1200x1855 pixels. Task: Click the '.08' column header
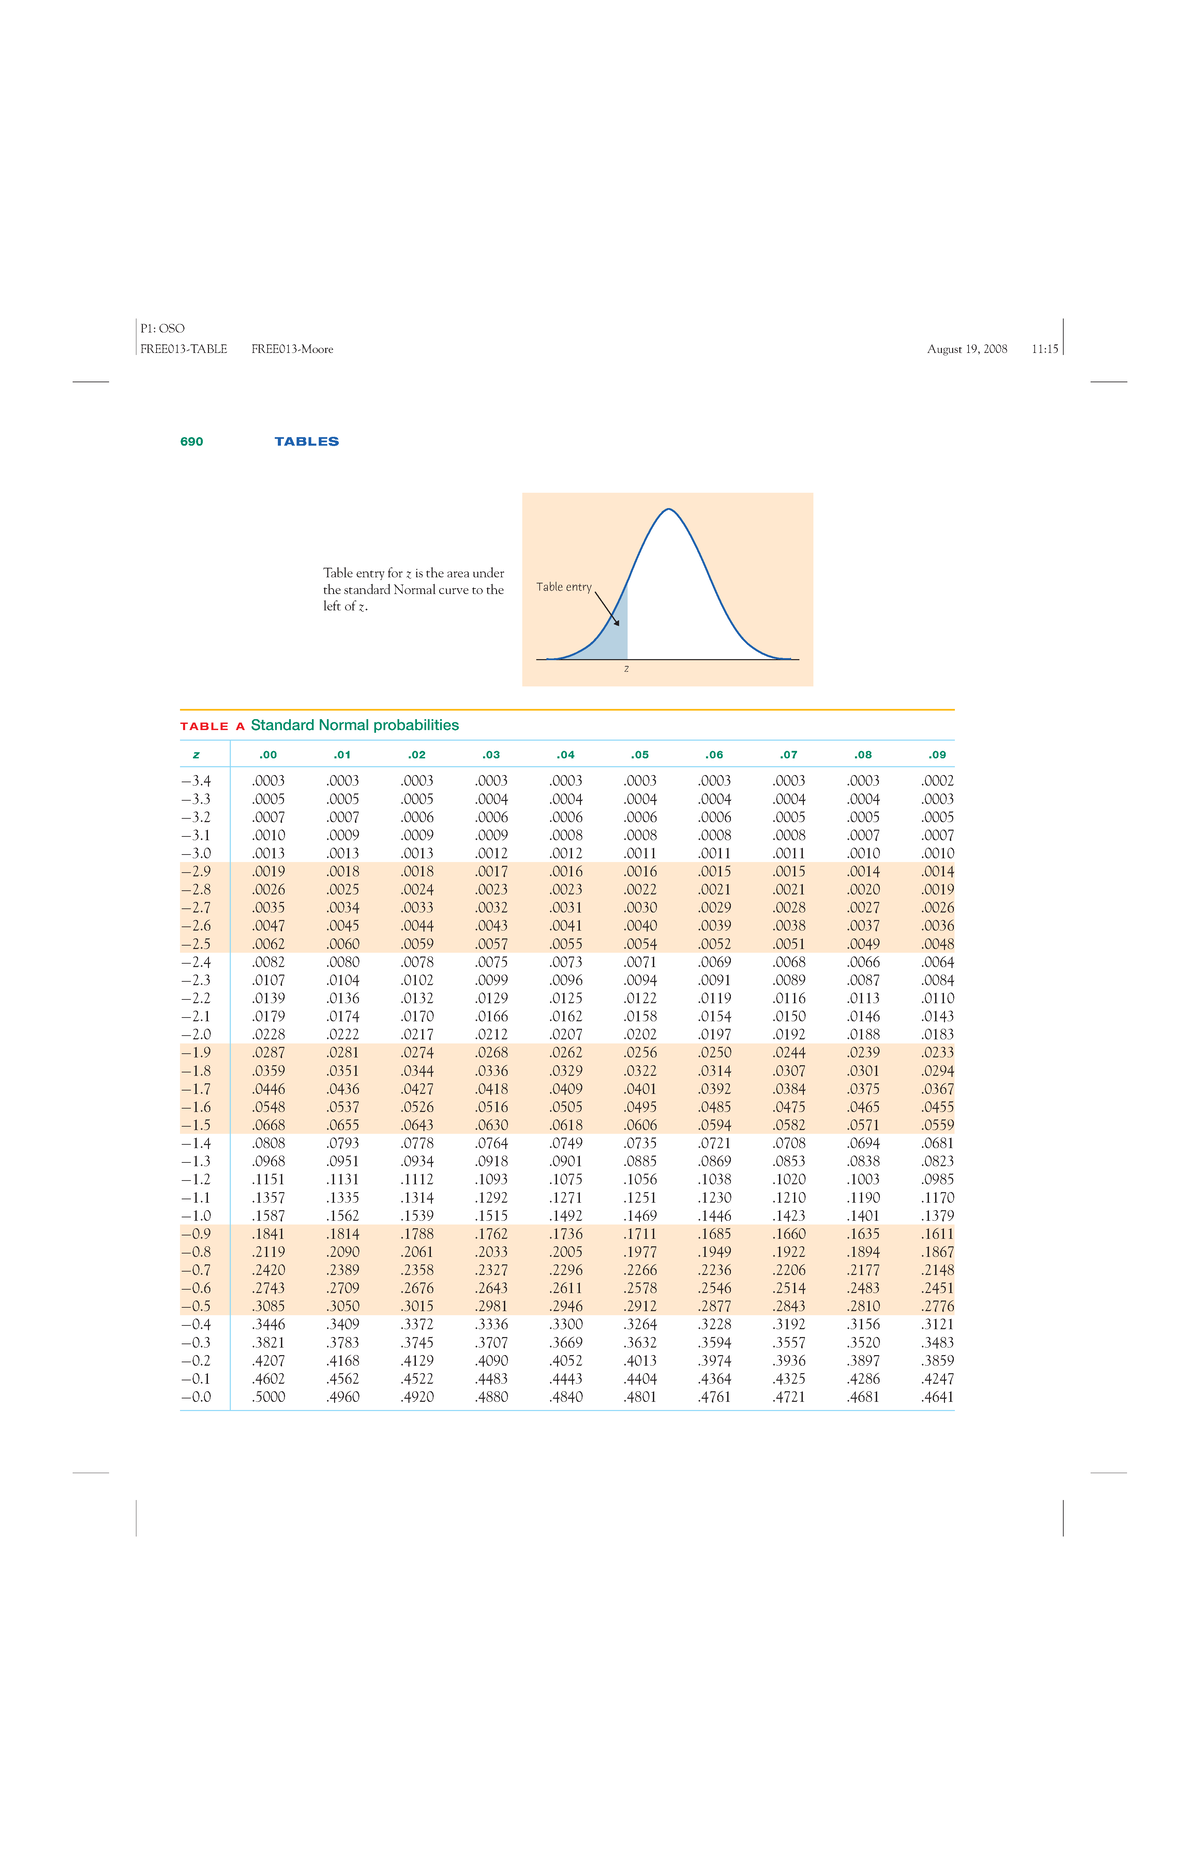click(863, 755)
